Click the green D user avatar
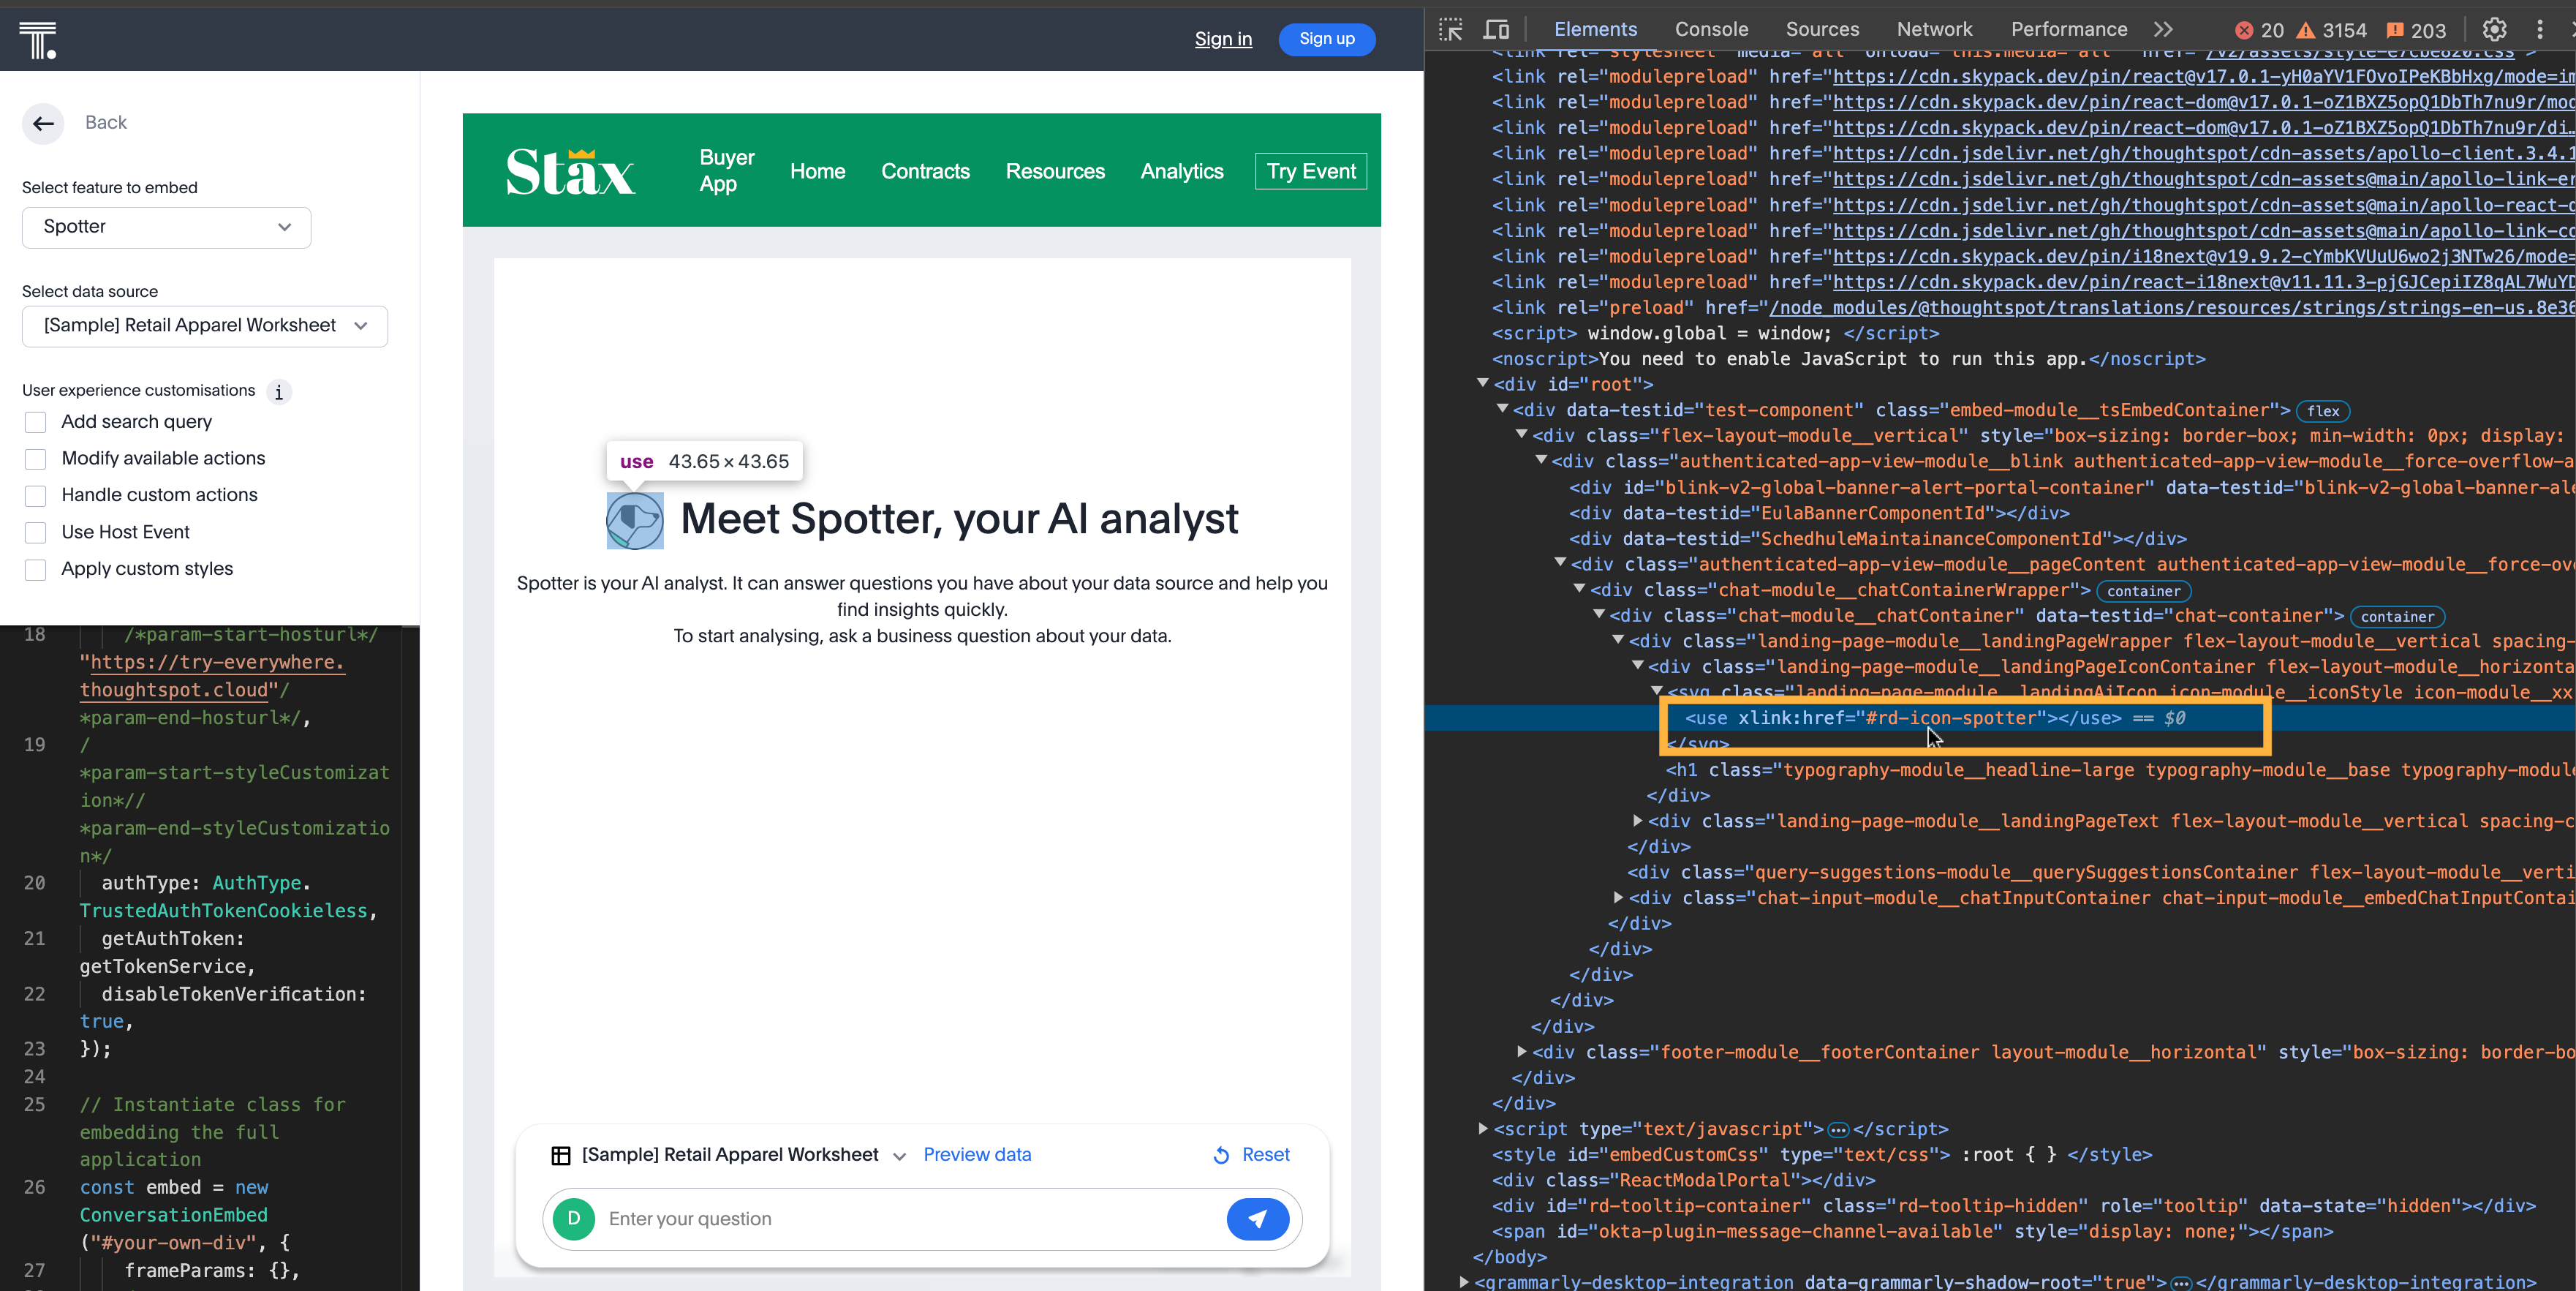The image size is (2576, 1291). point(574,1219)
